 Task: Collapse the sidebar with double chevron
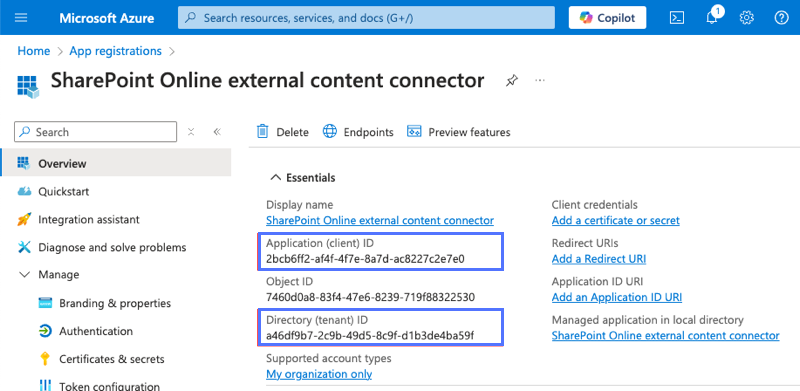[x=217, y=132]
